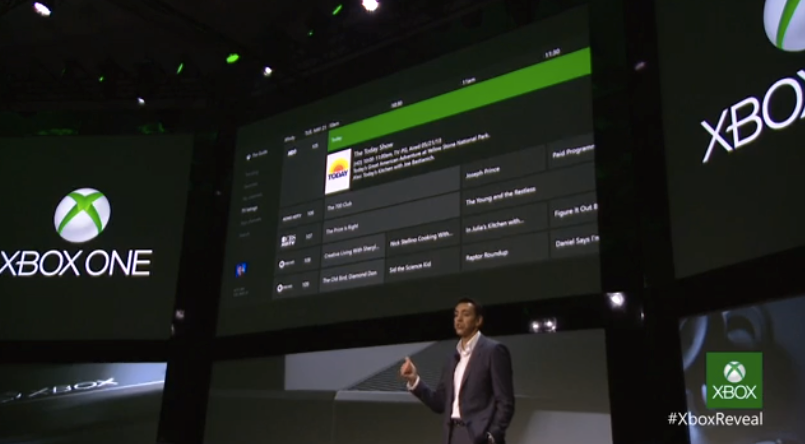The image size is (805, 444).
Task: Select the Daniel Says I'm listing
Action: point(574,240)
